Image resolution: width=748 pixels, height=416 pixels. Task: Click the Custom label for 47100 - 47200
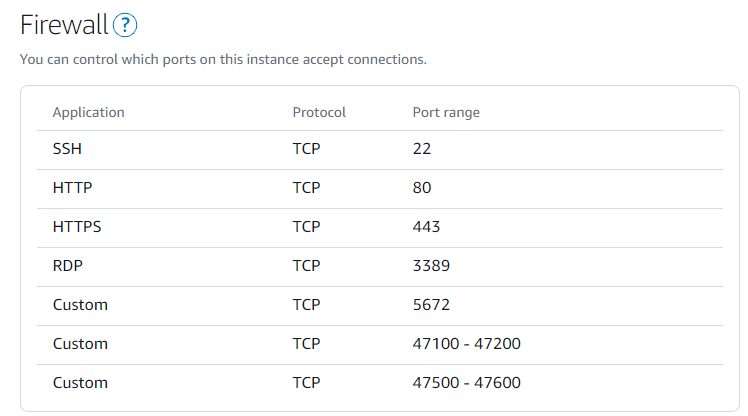point(79,343)
